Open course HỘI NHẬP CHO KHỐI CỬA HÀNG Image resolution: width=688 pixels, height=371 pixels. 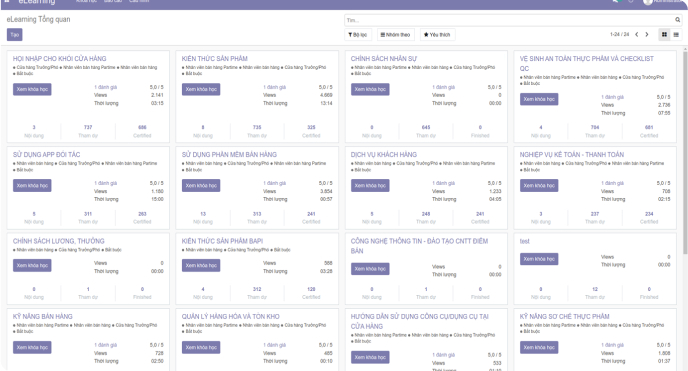[x=60, y=59]
